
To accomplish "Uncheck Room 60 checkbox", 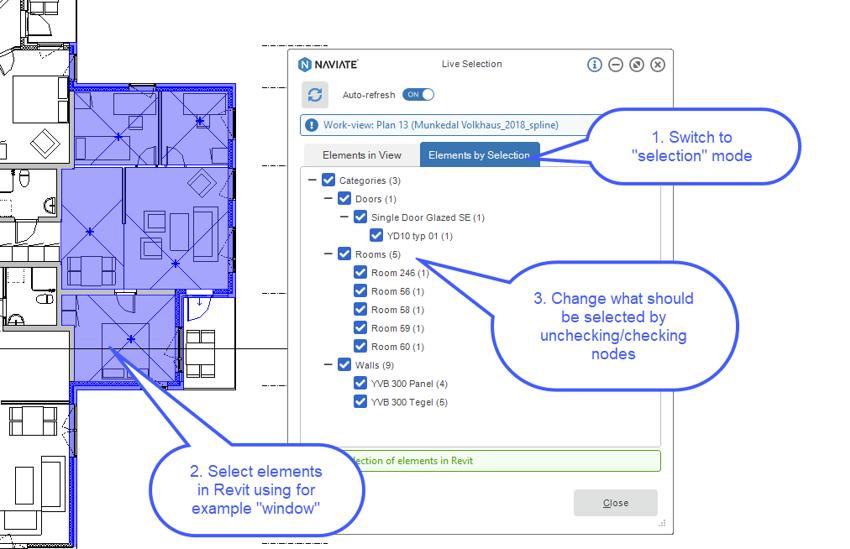I will pos(360,346).
